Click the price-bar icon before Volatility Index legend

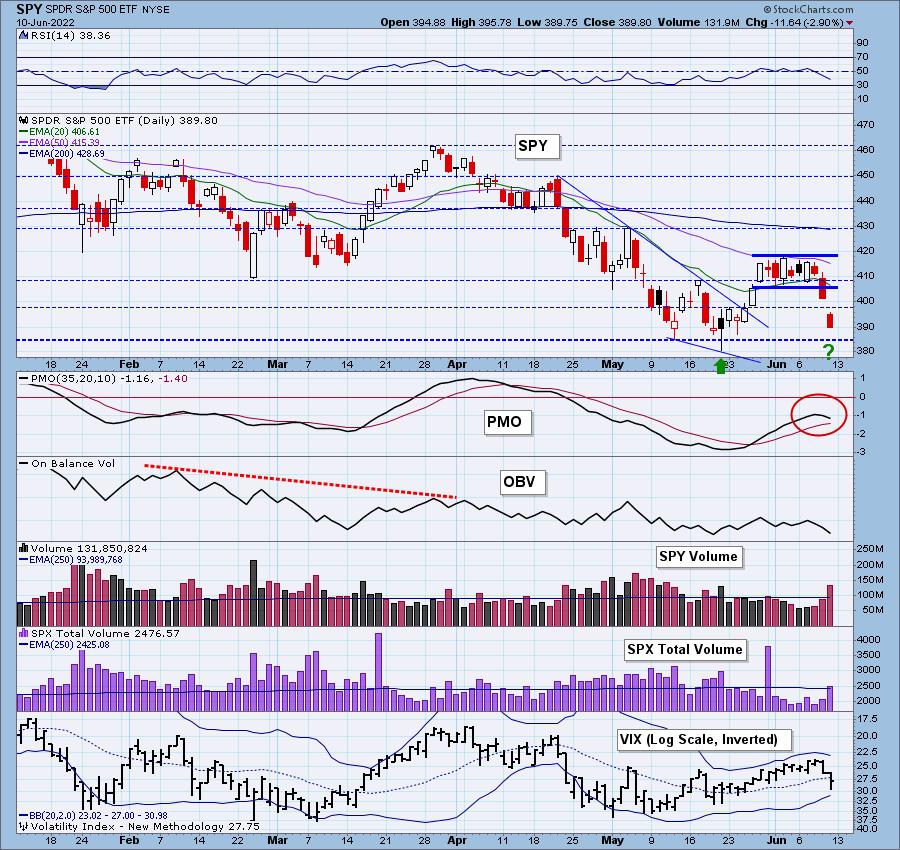pyautogui.click(x=24, y=826)
